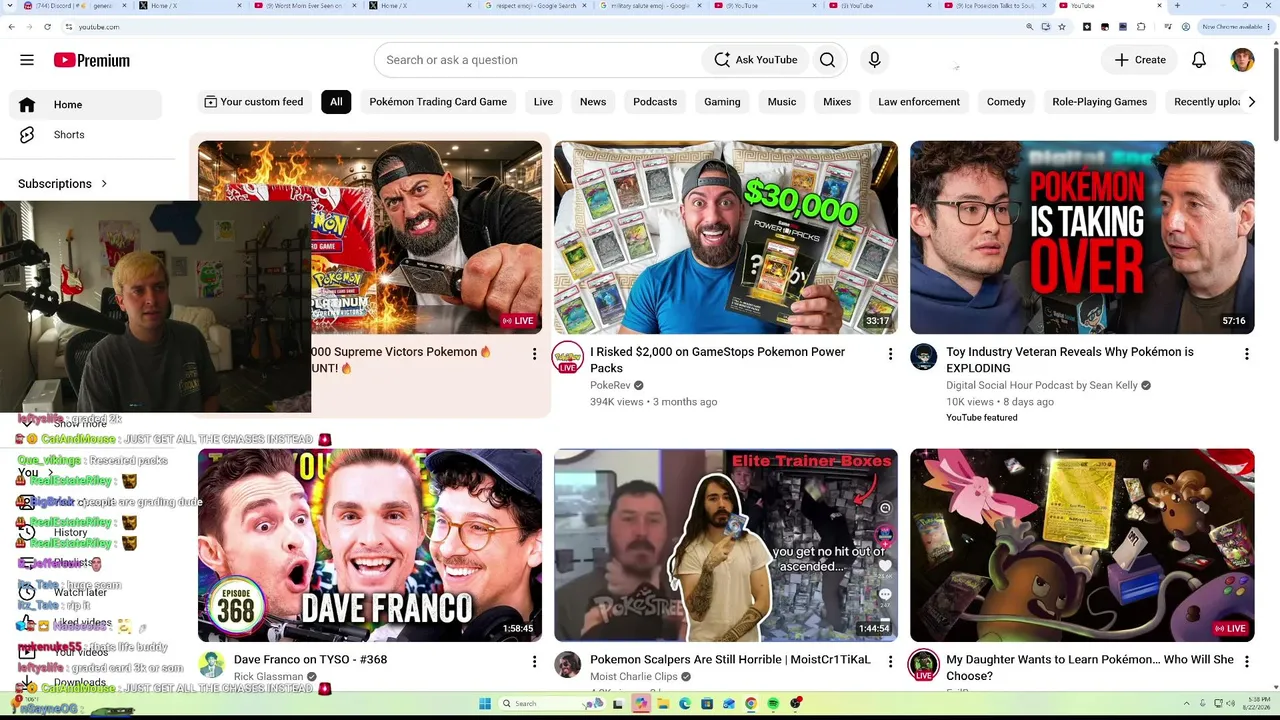The width and height of the screenshot is (1280, 720).
Task: Open Digital Social Hour channel avatar
Action: pyautogui.click(x=924, y=357)
